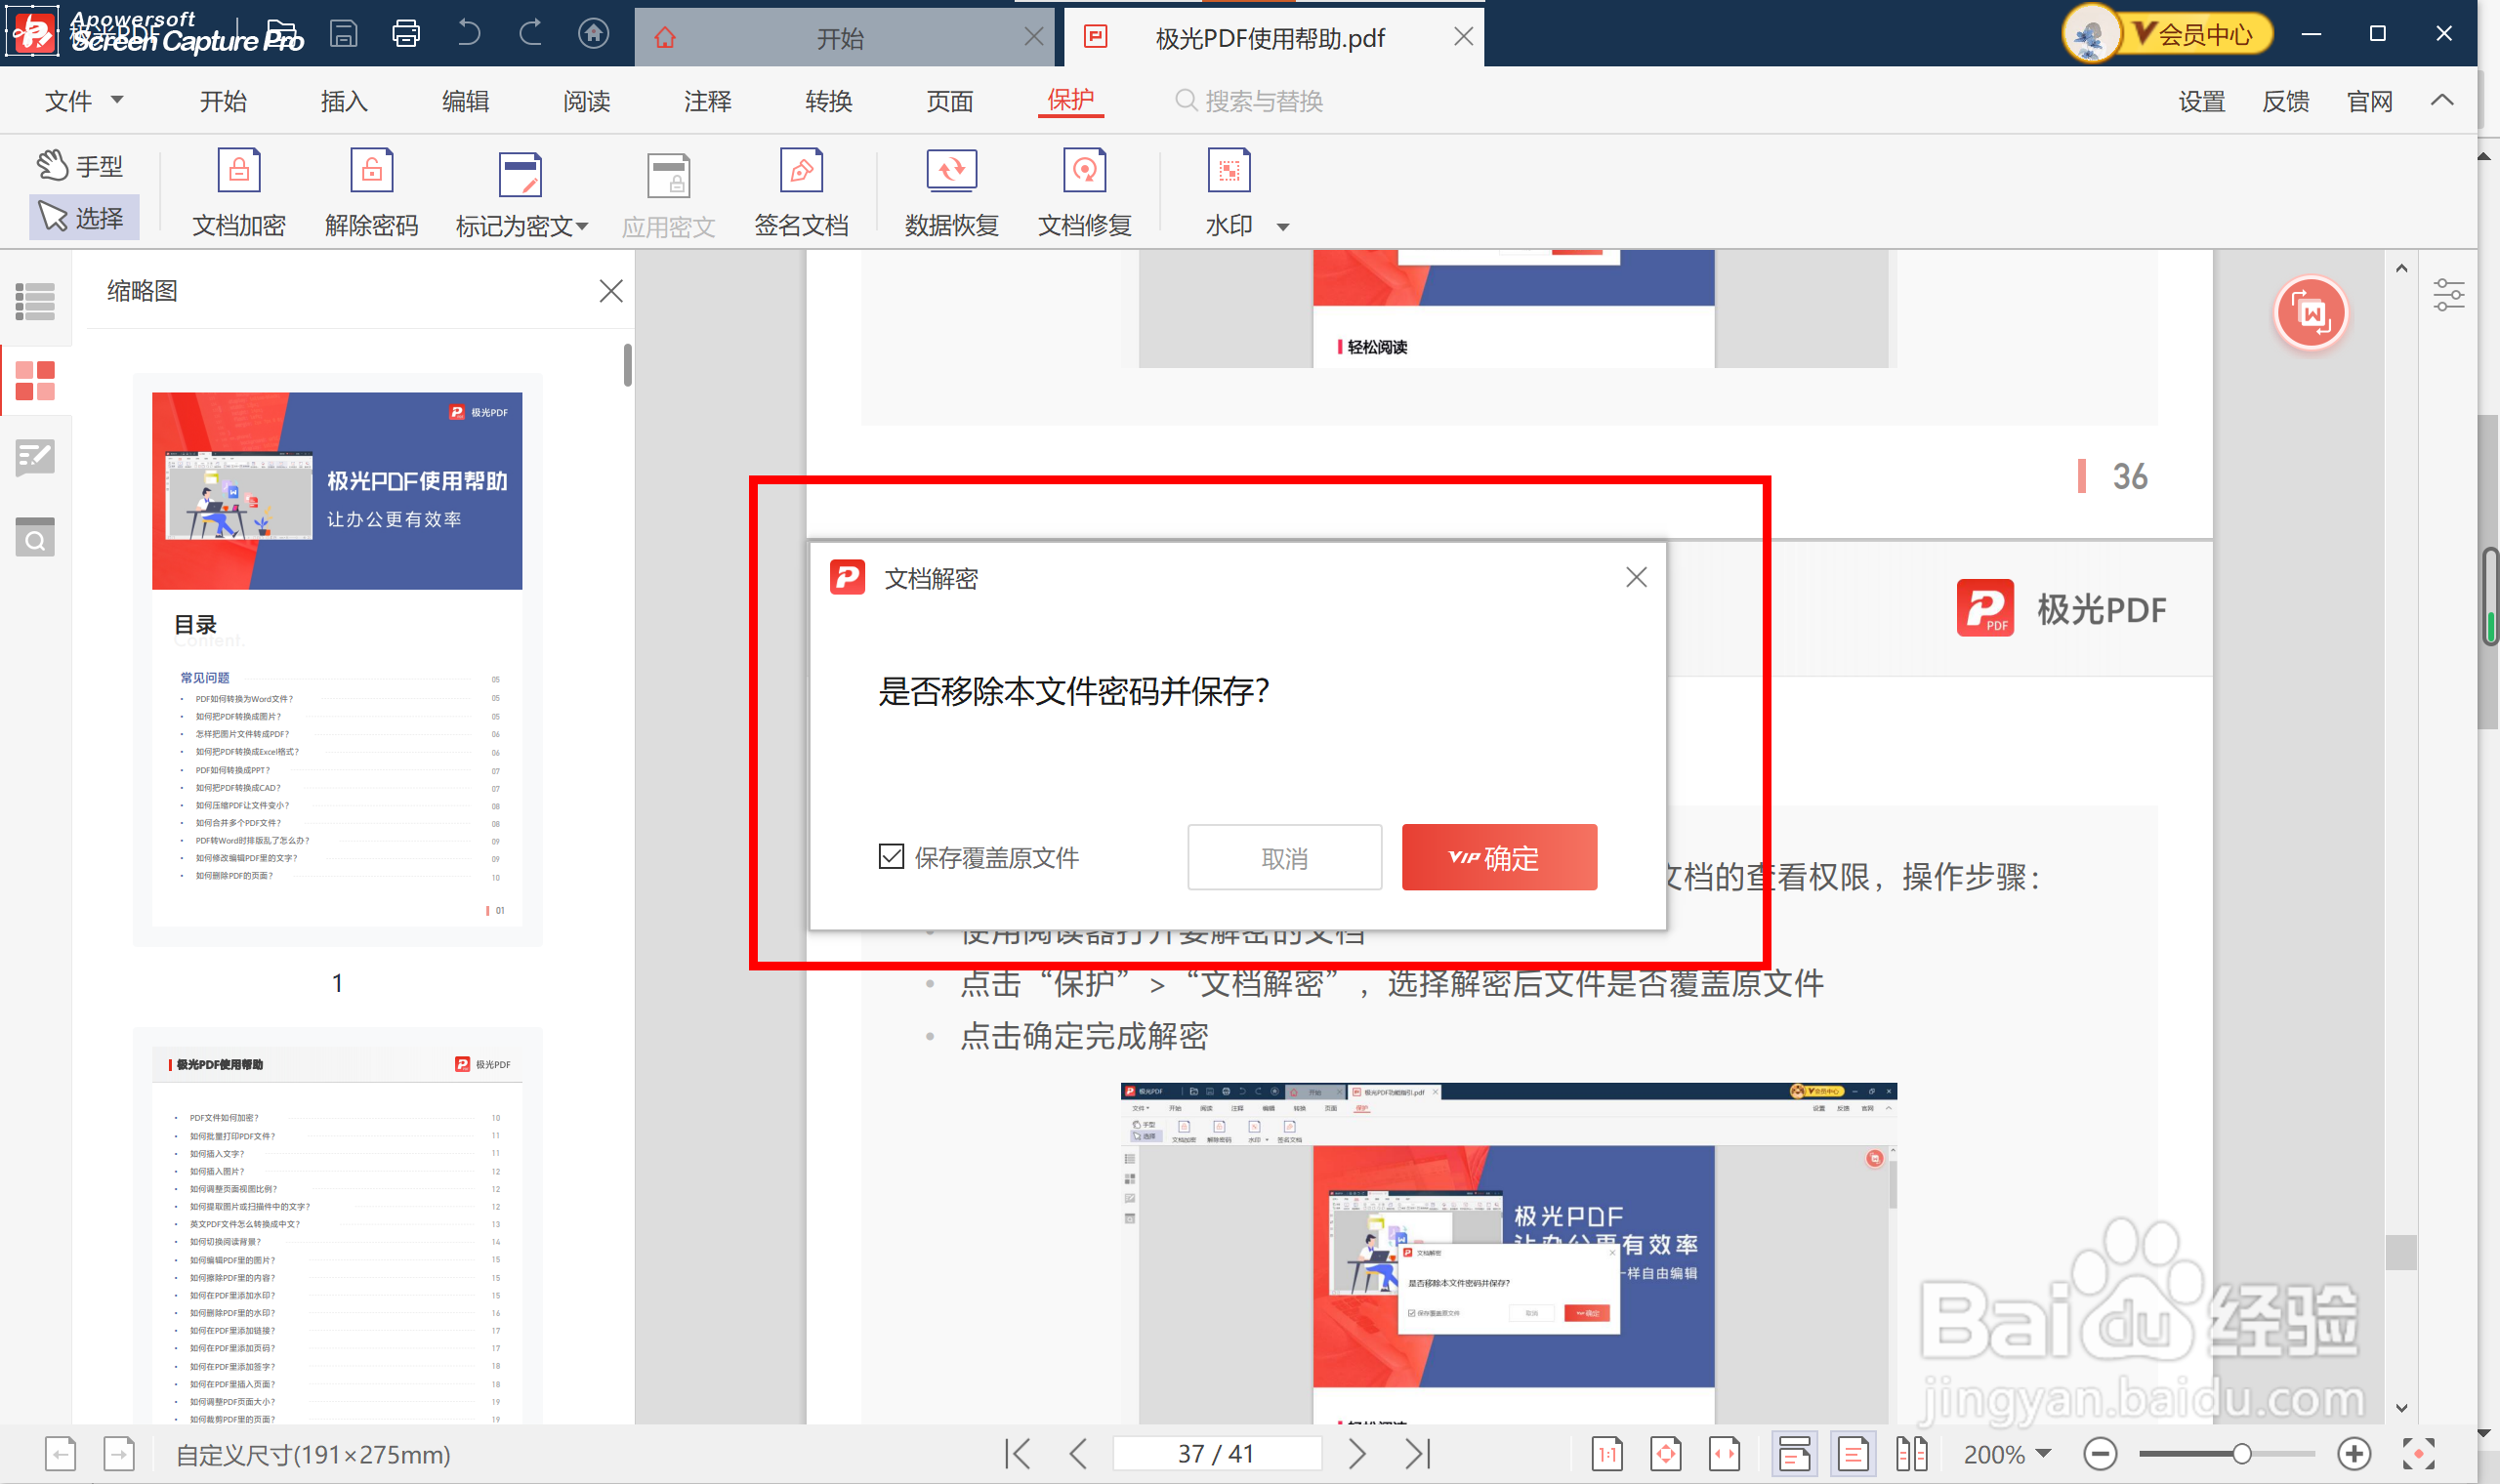Open the outline/bookmarks sidebar icon
2500x1484 pixels.
(35, 301)
